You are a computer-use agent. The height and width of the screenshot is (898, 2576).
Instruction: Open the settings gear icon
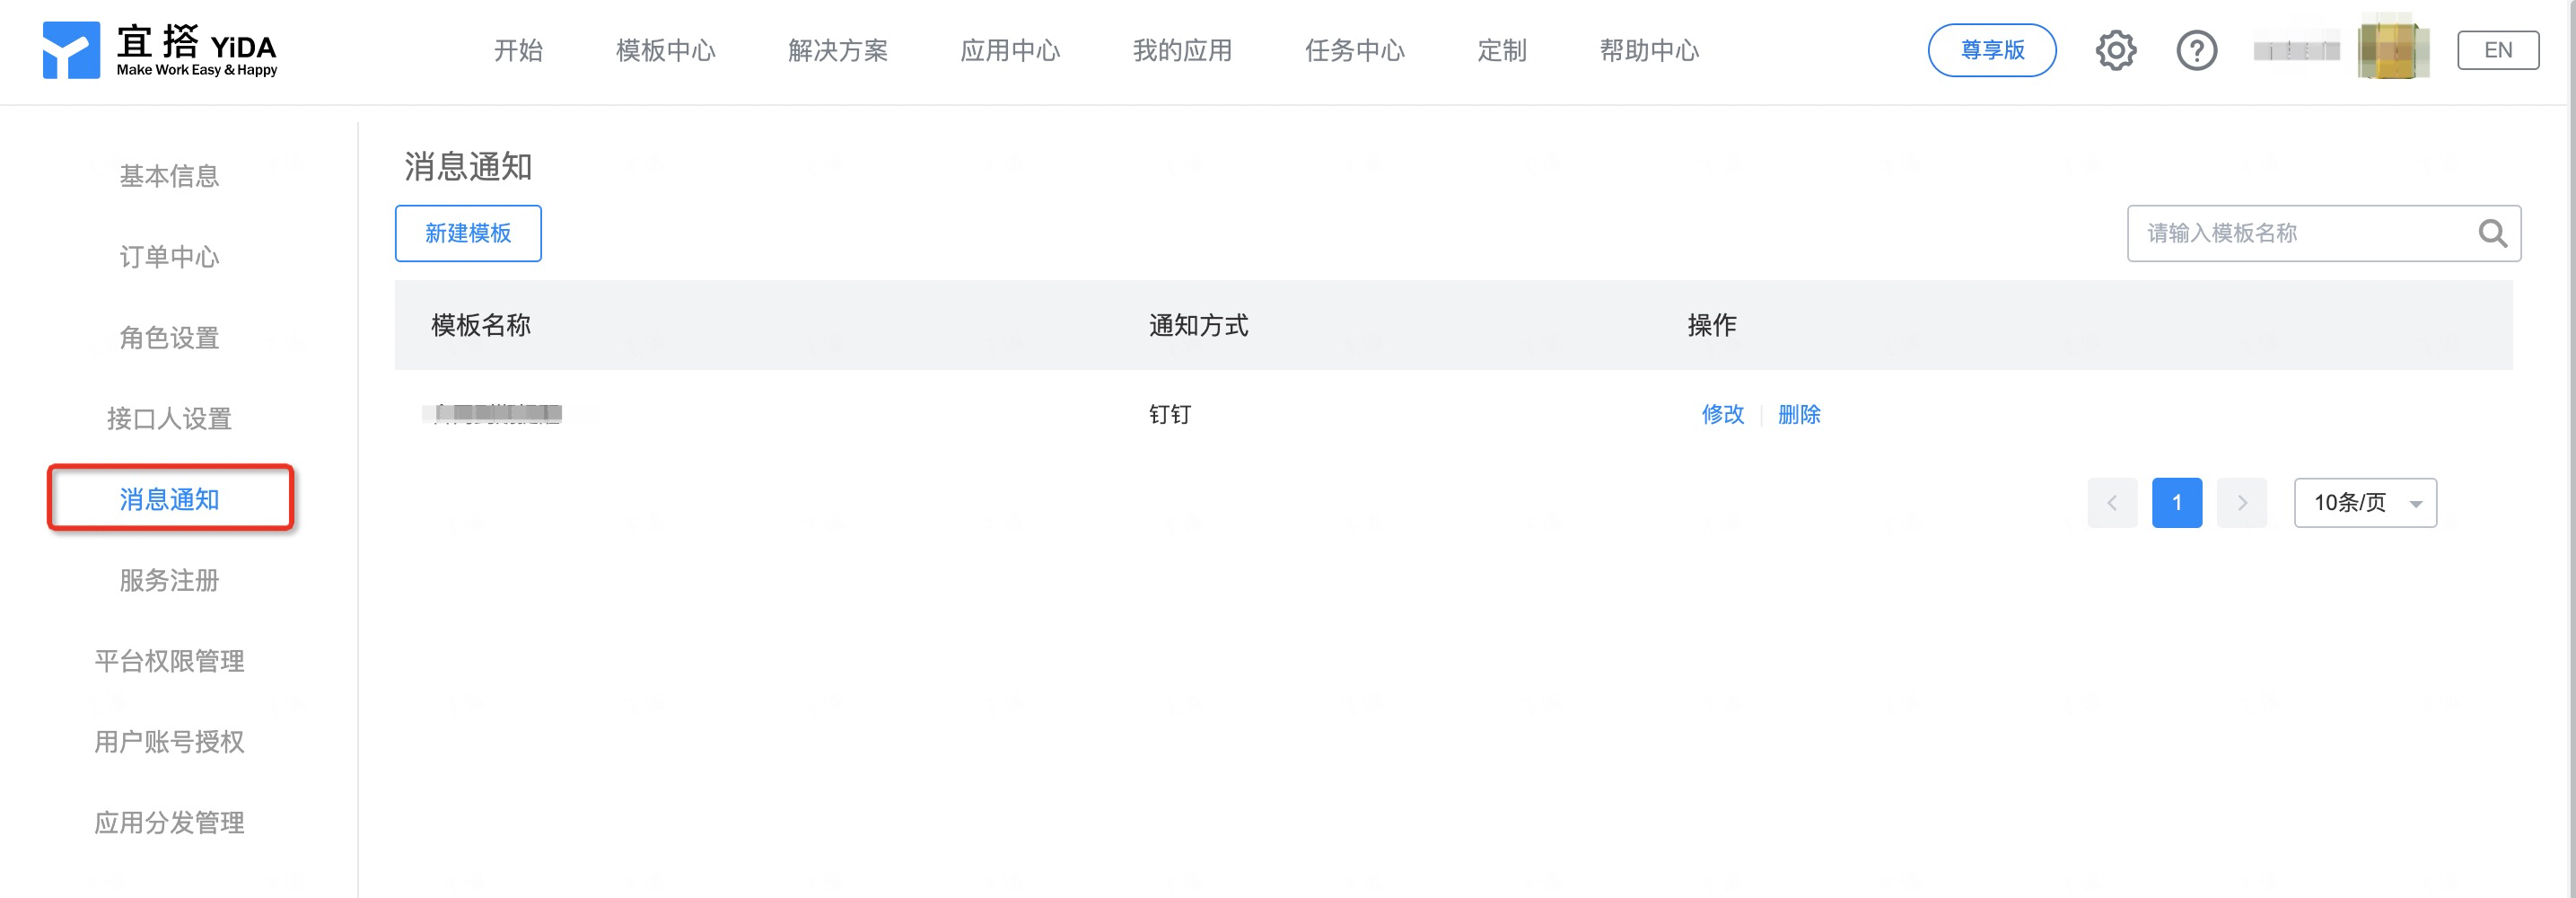[x=2115, y=50]
